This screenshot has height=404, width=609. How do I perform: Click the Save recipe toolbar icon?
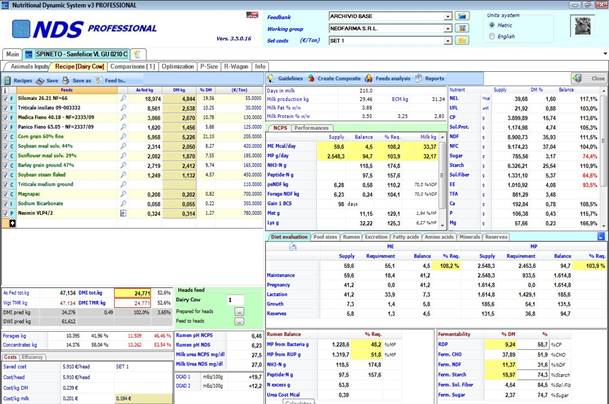40,81
